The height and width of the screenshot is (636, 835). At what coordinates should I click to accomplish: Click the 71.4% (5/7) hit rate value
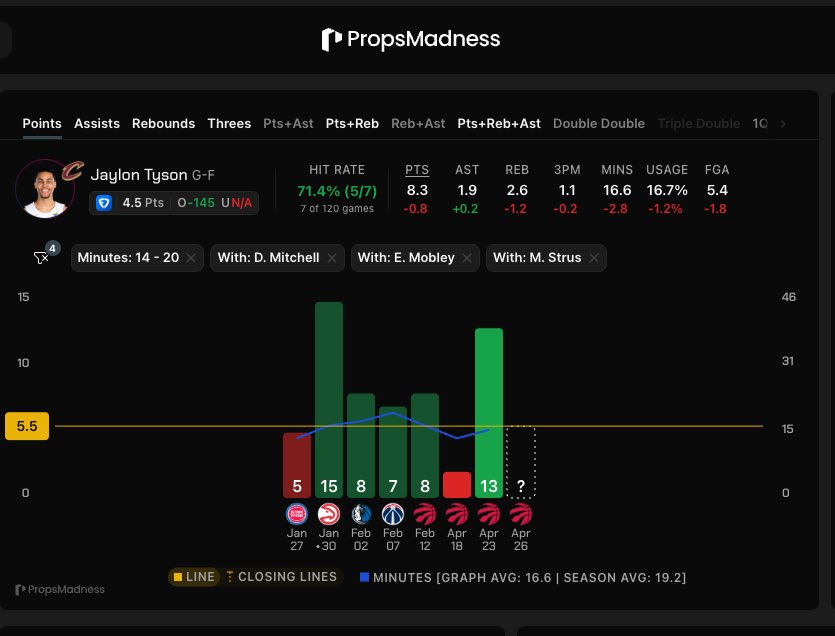point(337,191)
